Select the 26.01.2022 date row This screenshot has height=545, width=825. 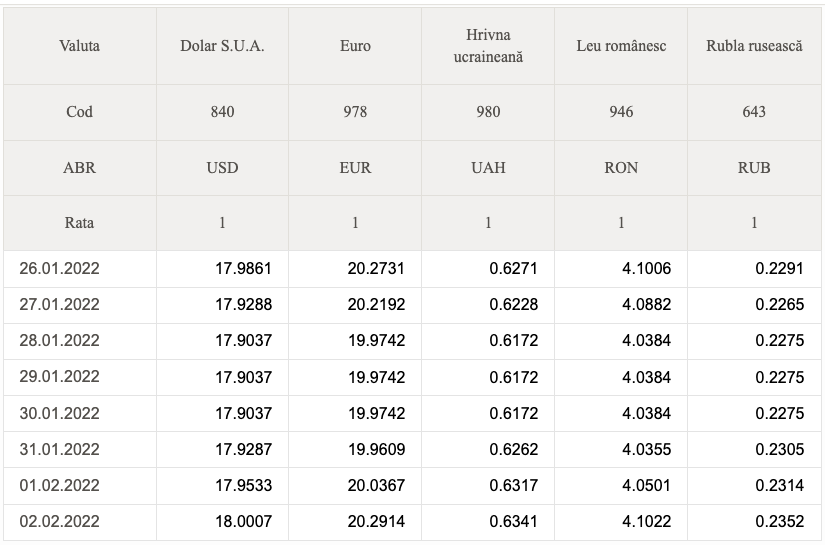tap(412, 269)
